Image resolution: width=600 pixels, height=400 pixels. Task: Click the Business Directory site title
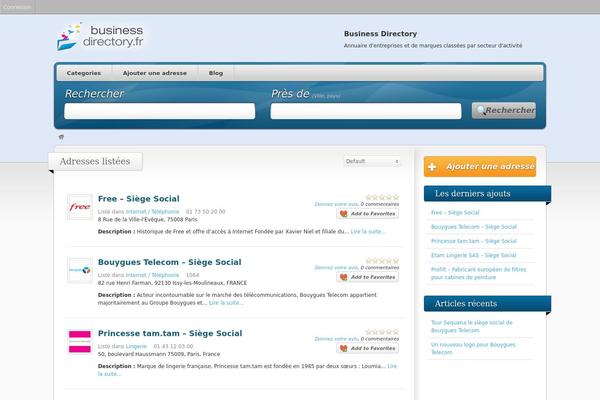coord(380,34)
